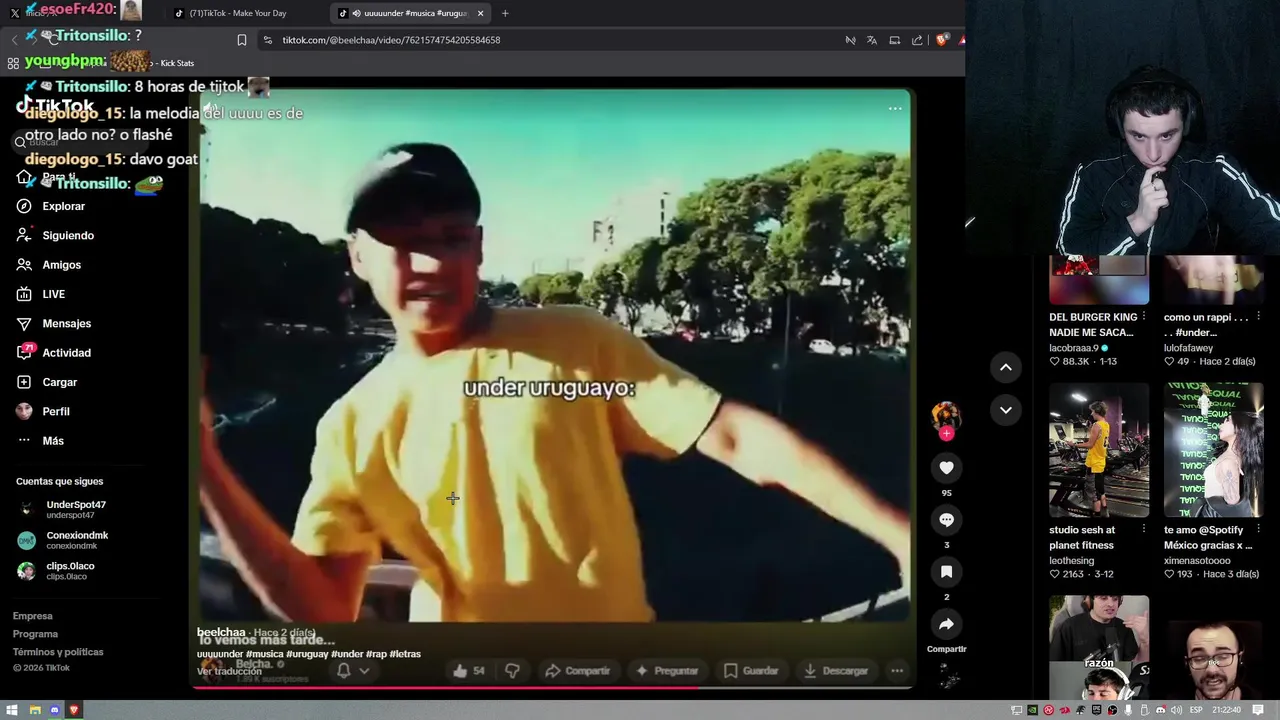Open Explorar in the TikTok sidebar

tap(52, 206)
